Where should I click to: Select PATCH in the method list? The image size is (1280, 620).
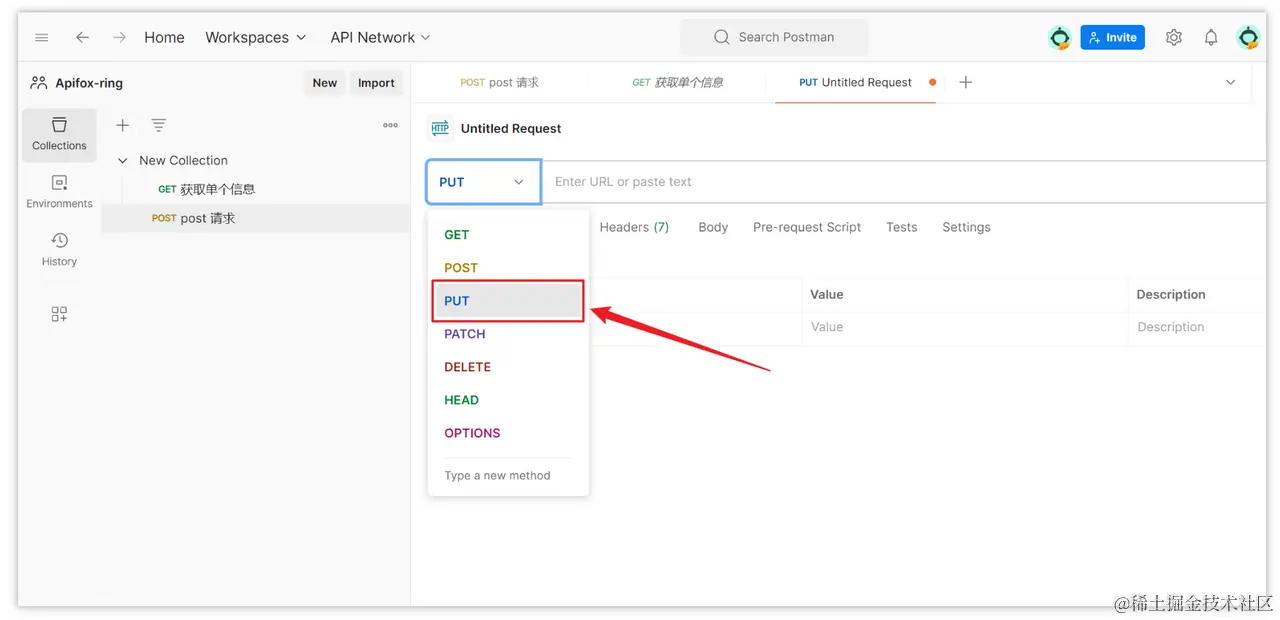pyautogui.click(x=508, y=334)
